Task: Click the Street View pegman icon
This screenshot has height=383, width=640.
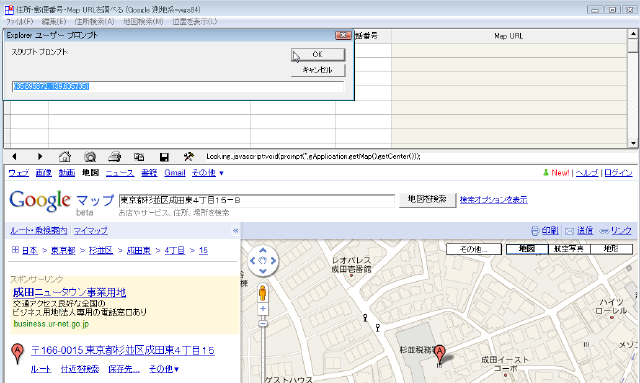Action: pyautogui.click(x=263, y=293)
